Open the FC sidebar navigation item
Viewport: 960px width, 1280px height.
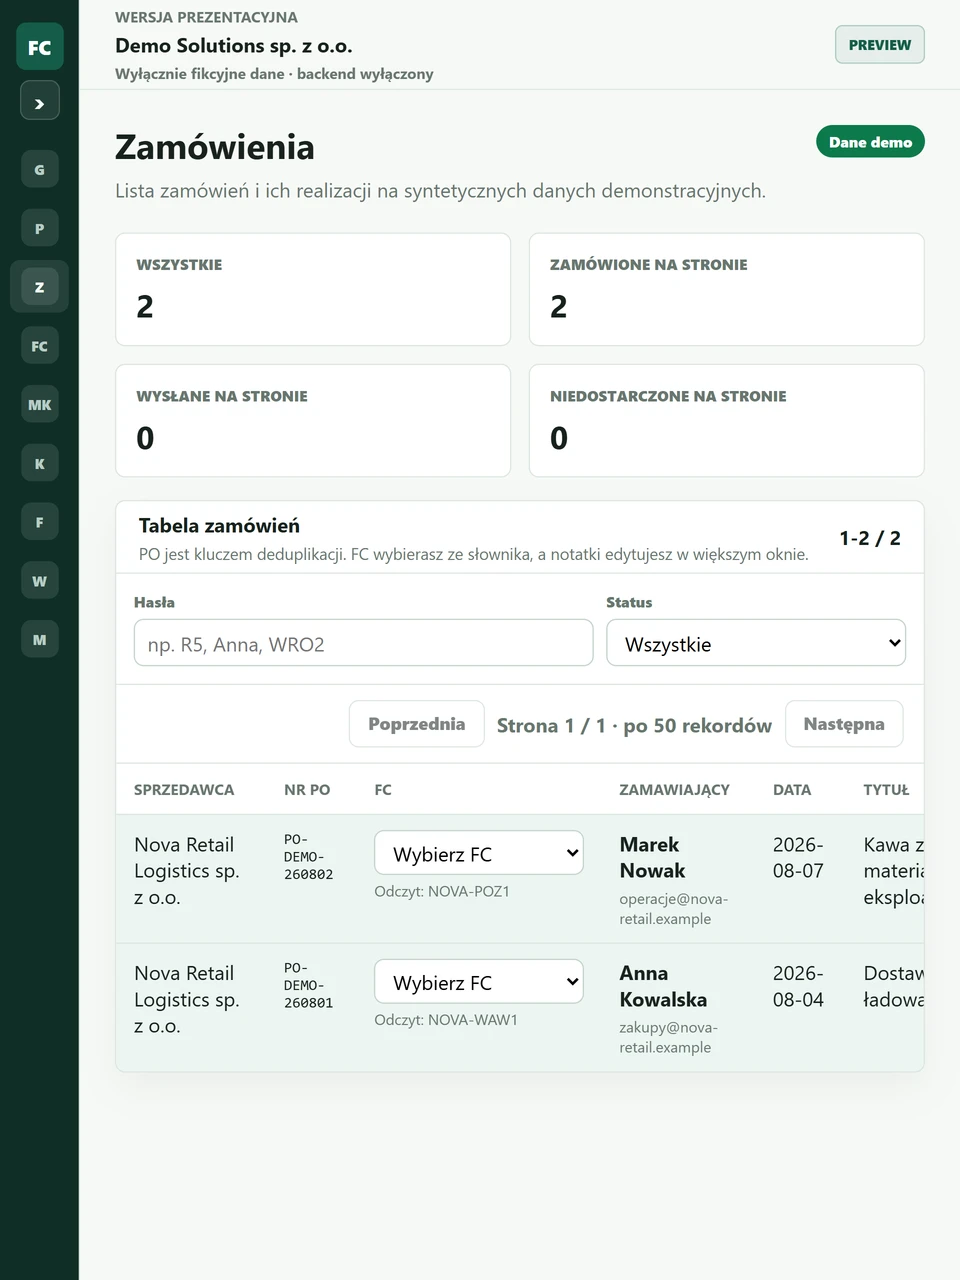tap(39, 346)
